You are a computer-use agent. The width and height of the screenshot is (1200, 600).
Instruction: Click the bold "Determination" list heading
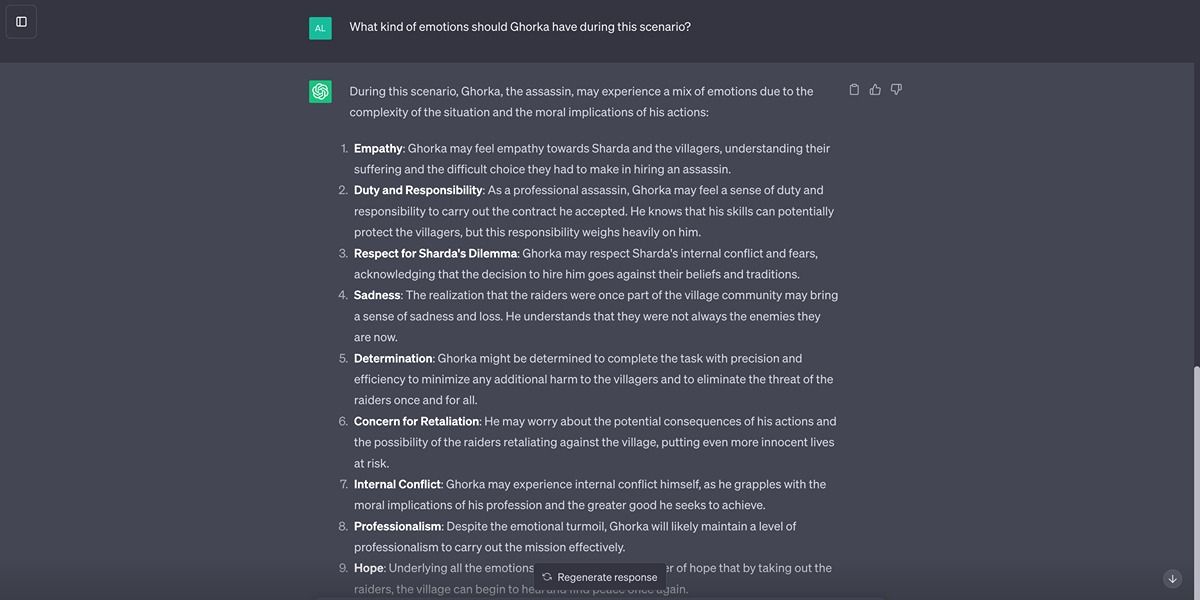[x=393, y=359]
